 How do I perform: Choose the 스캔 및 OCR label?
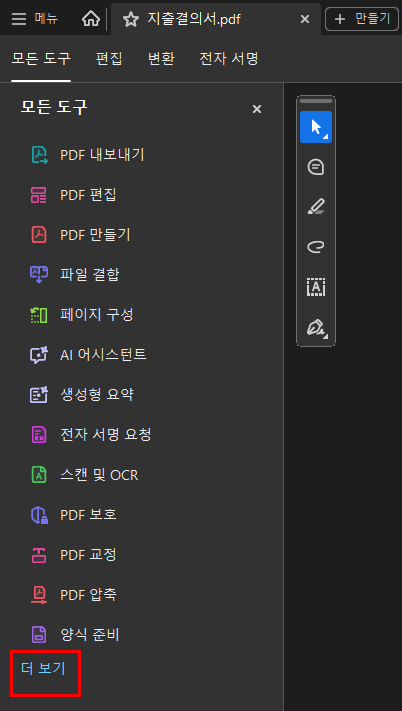coord(99,475)
